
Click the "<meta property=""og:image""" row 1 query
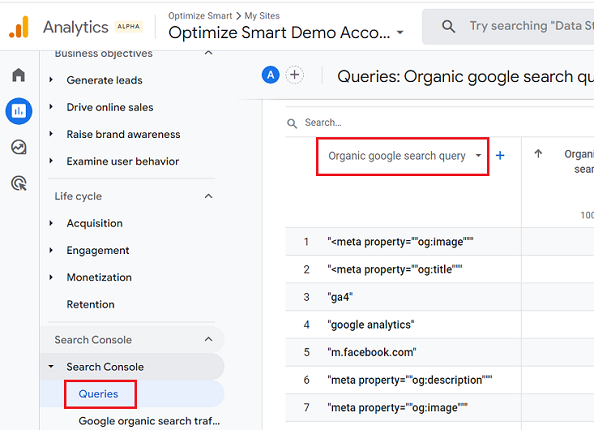400,242
